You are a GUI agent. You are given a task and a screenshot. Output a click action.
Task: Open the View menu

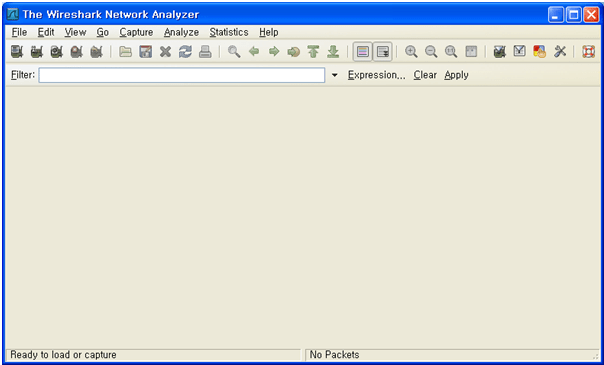75,32
